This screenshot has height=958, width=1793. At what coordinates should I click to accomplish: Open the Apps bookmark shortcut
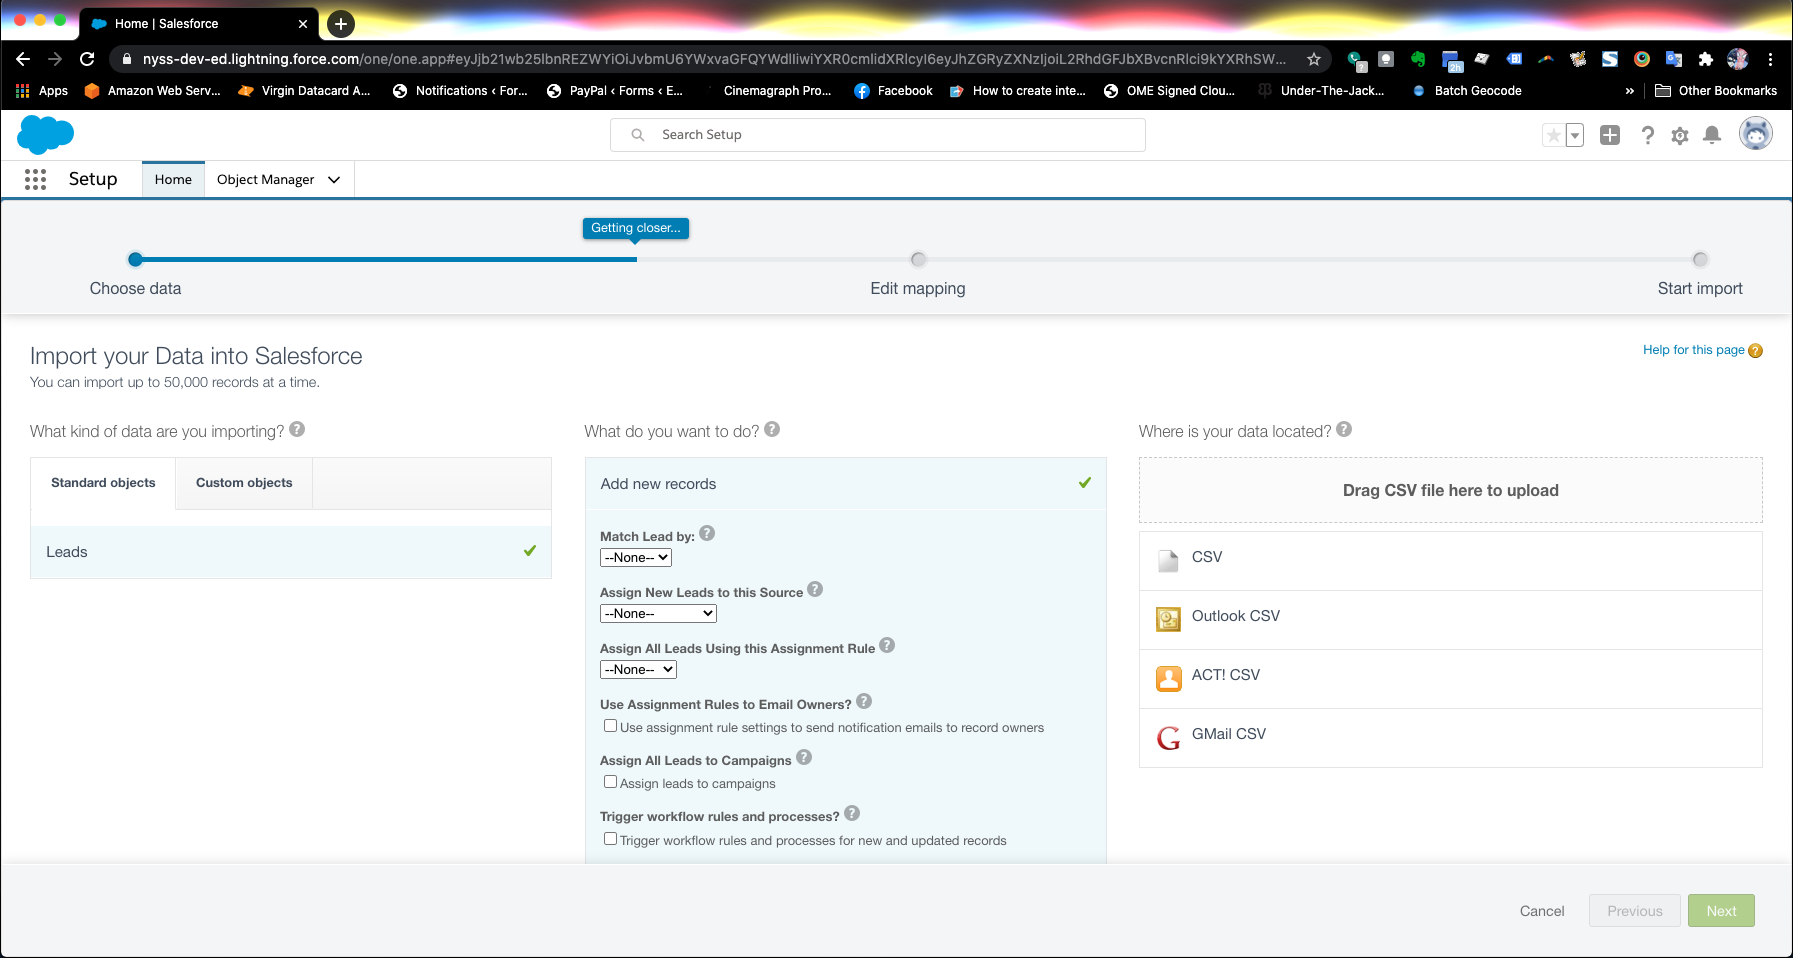pos(42,91)
